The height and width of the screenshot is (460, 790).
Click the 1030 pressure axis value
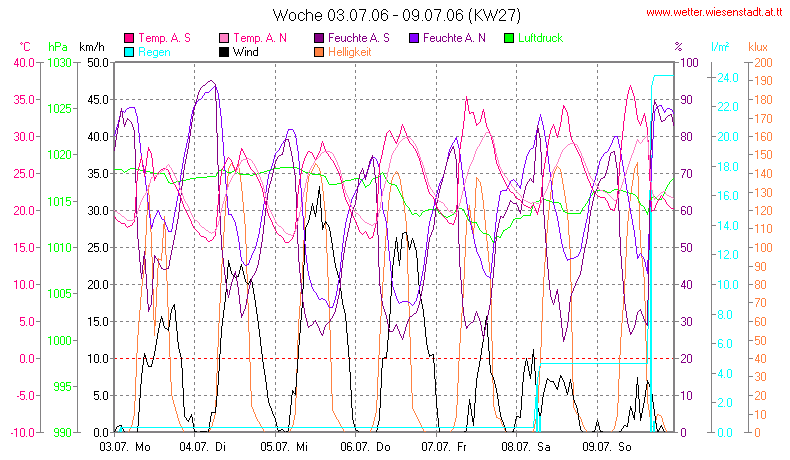click(59, 62)
